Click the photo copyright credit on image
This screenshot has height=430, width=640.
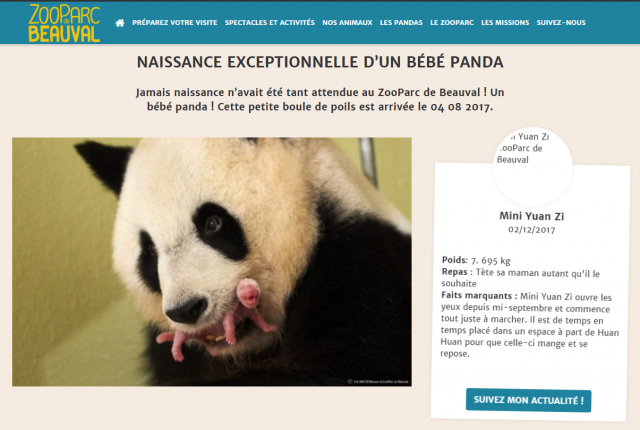pos(378,382)
